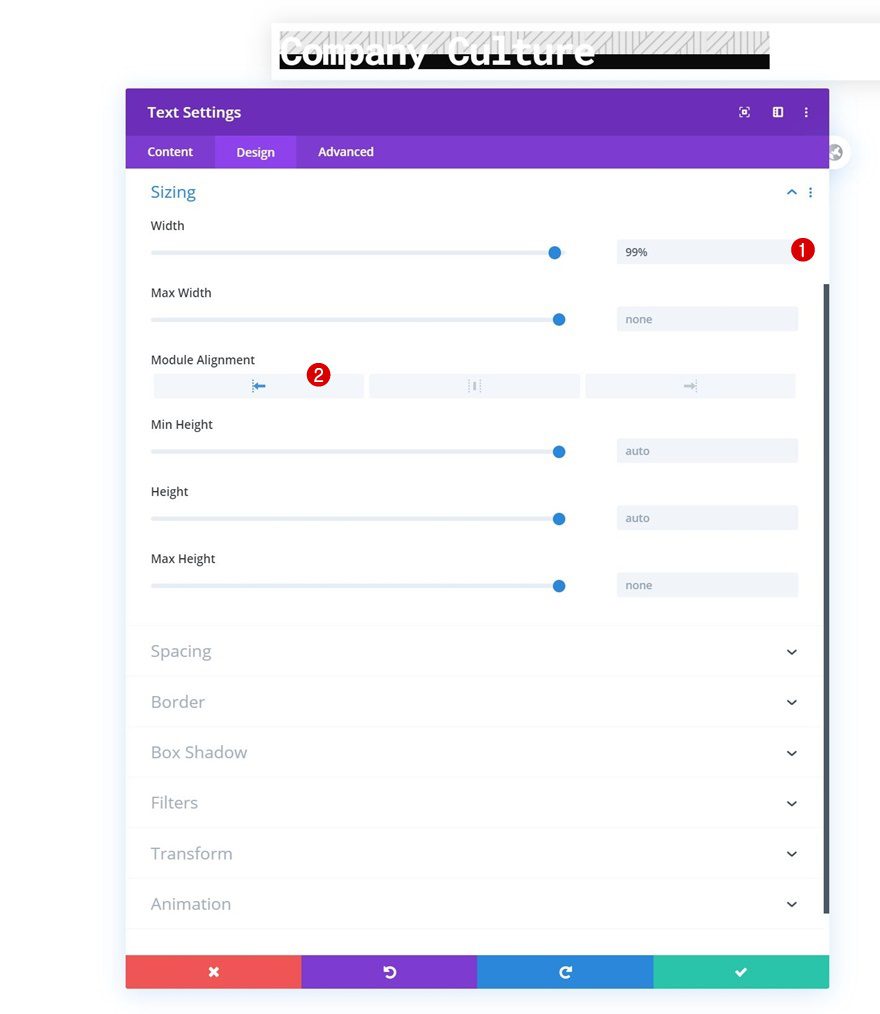Image resolution: width=880 pixels, height=1014 pixels.
Task: Click the Width input showing 99%
Action: (x=707, y=252)
